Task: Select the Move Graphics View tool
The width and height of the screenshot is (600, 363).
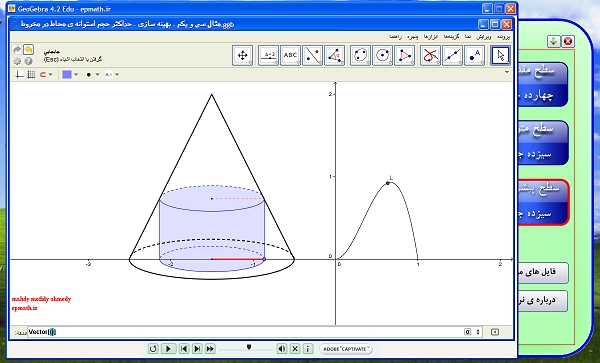Action: coord(243,55)
